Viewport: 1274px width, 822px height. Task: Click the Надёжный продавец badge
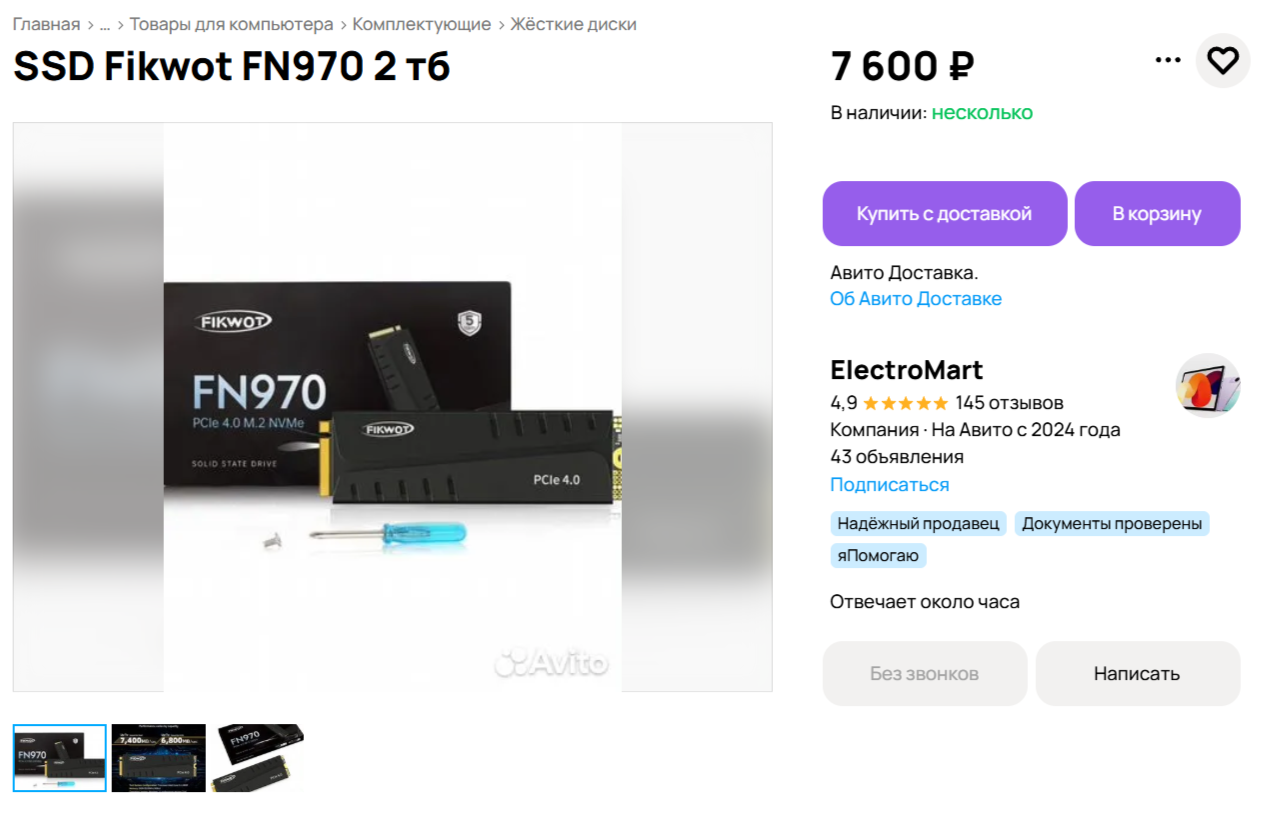pyautogui.click(x=919, y=524)
